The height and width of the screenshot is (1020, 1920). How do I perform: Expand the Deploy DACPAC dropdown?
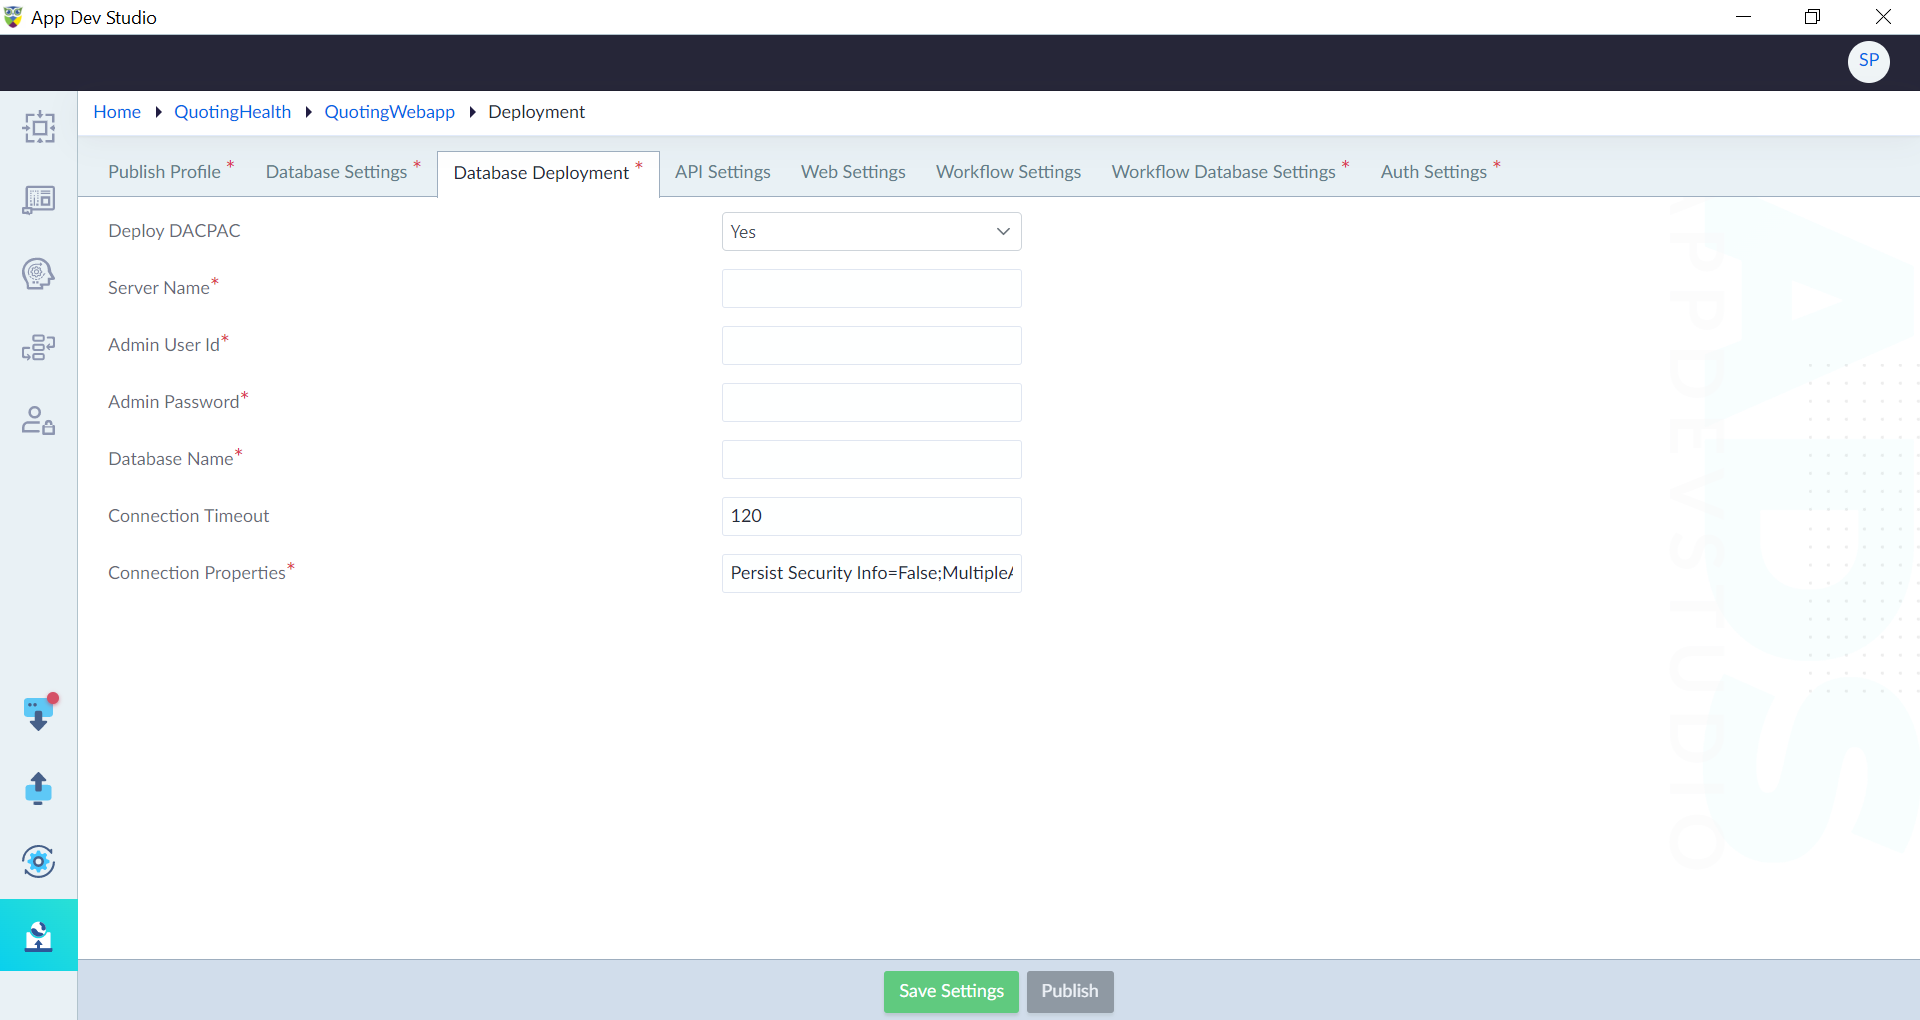(x=871, y=232)
